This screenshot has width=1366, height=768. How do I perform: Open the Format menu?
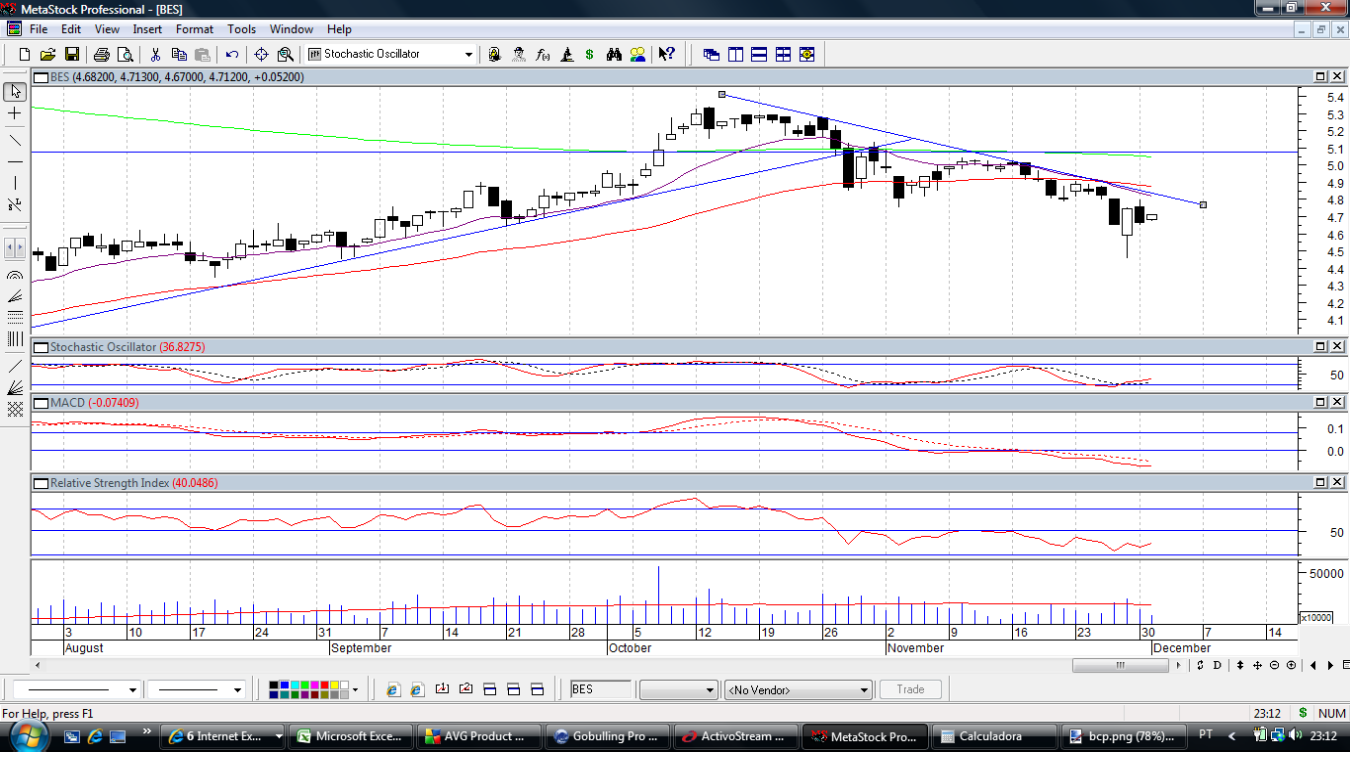click(x=194, y=29)
